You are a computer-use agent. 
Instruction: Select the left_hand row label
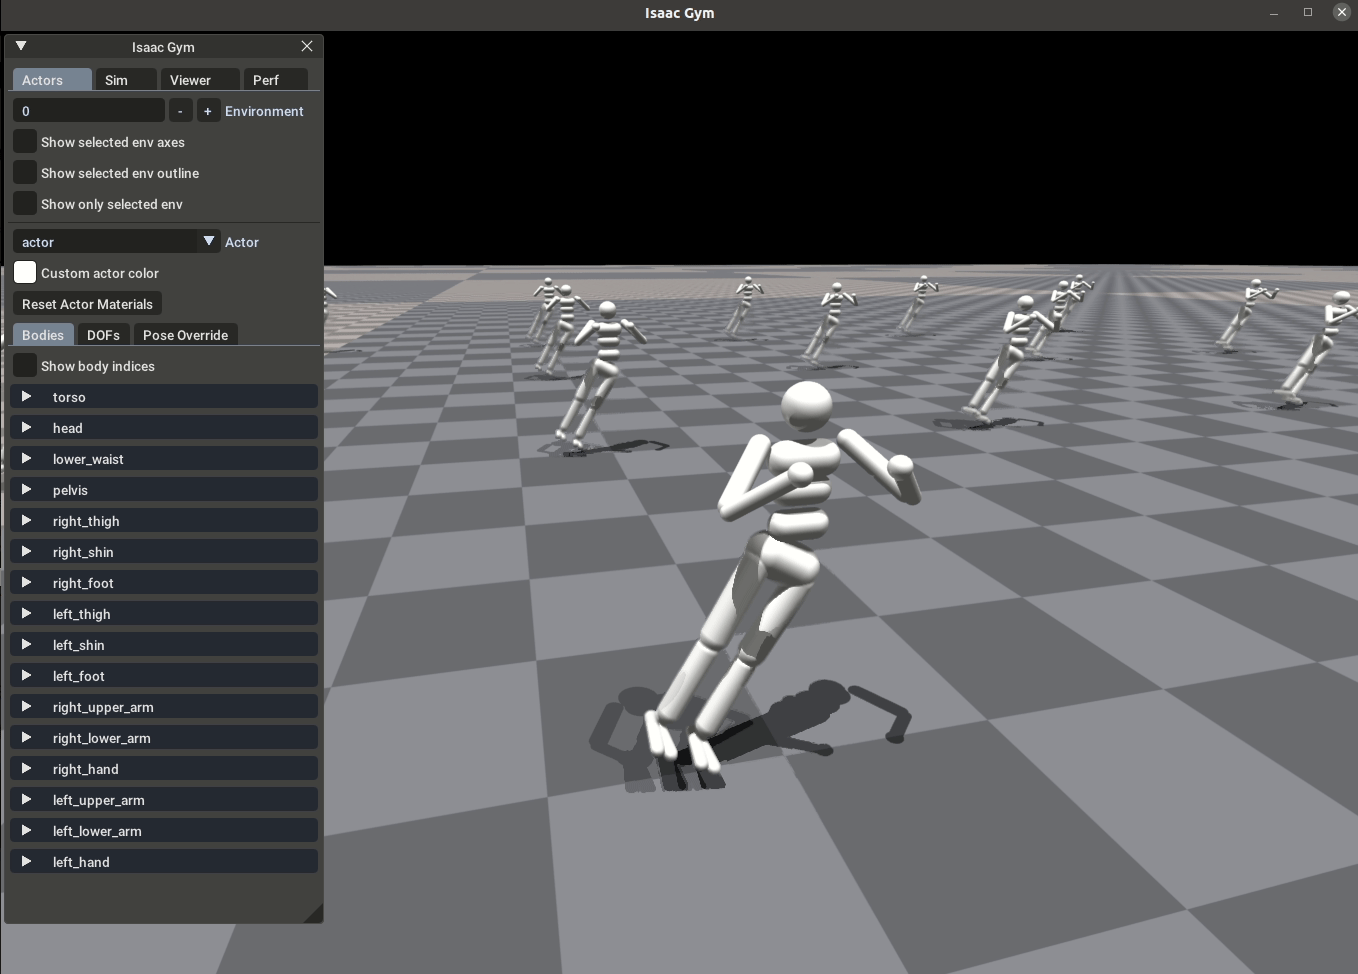click(x=81, y=862)
